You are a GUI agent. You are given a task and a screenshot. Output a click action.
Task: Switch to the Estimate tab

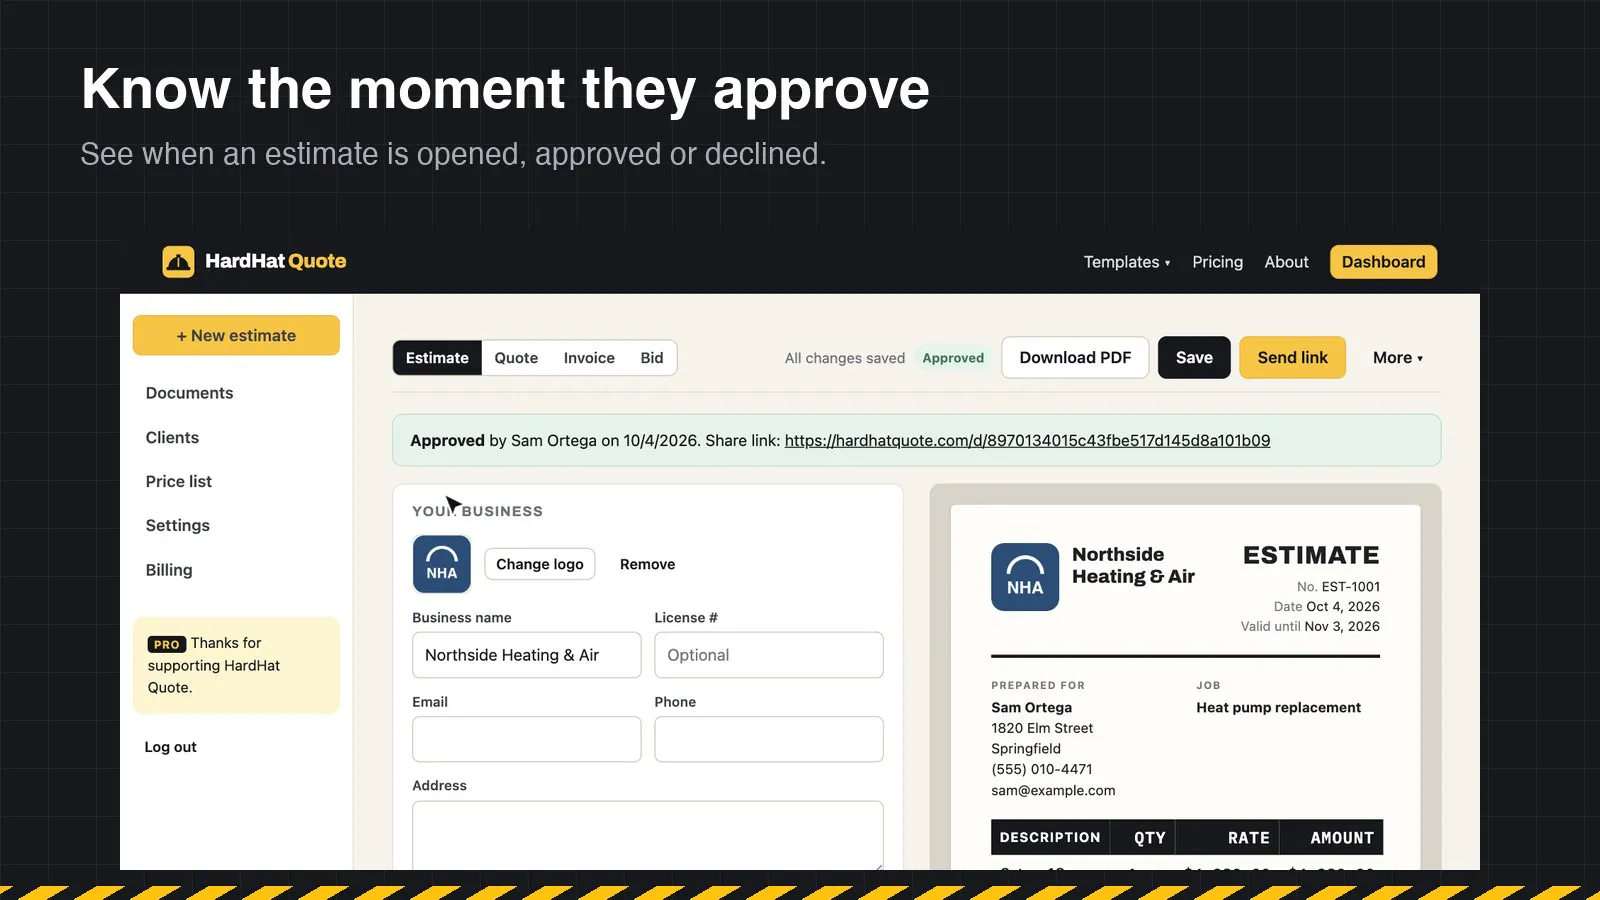(x=437, y=358)
